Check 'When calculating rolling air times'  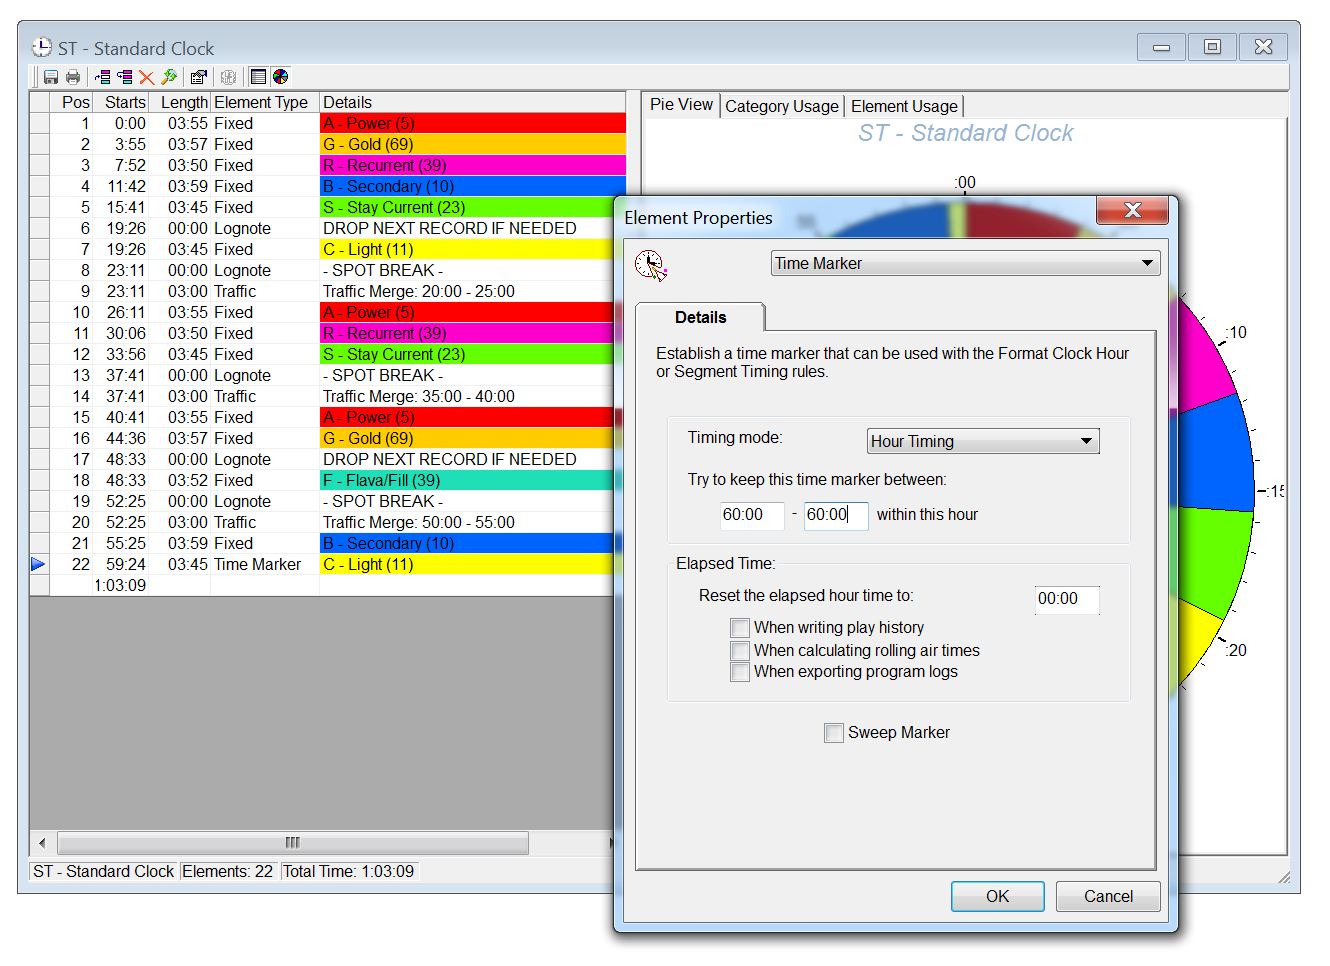click(740, 651)
